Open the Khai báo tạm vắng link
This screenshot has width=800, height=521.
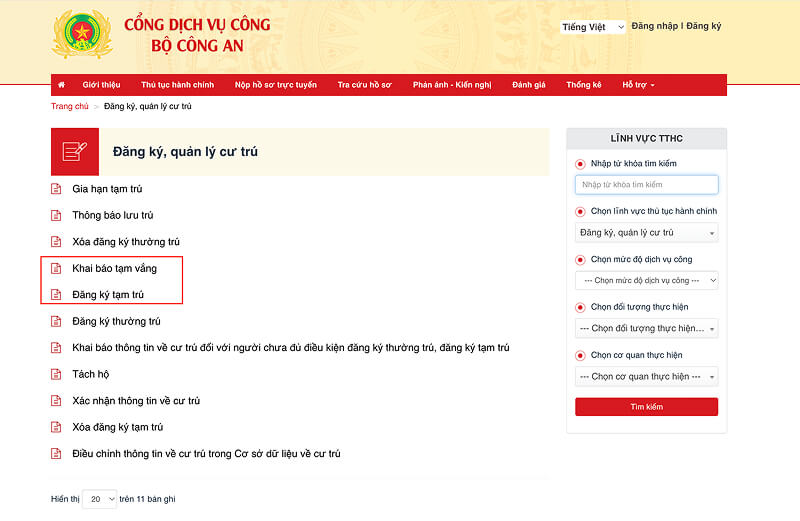tap(114, 268)
